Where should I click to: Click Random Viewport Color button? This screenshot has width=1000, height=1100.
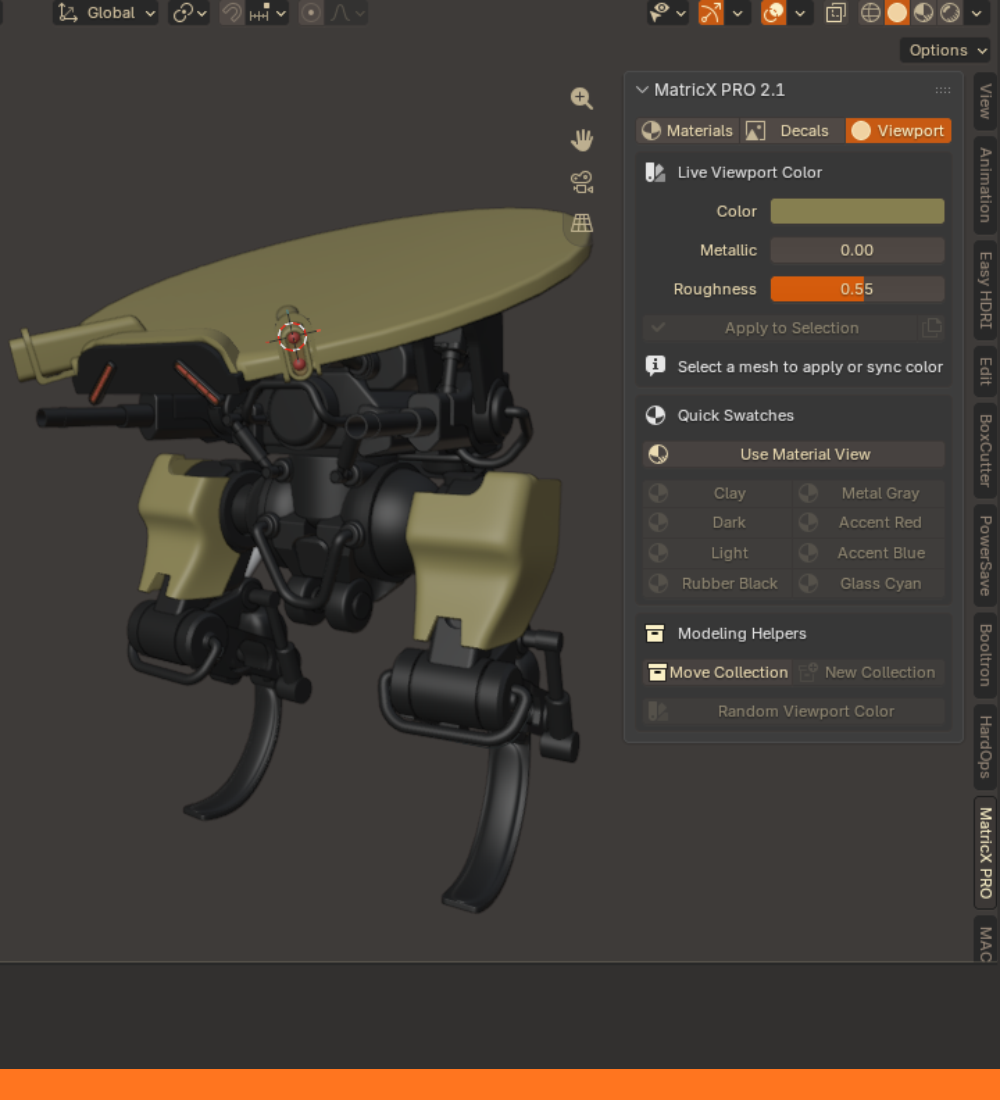pos(794,711)
